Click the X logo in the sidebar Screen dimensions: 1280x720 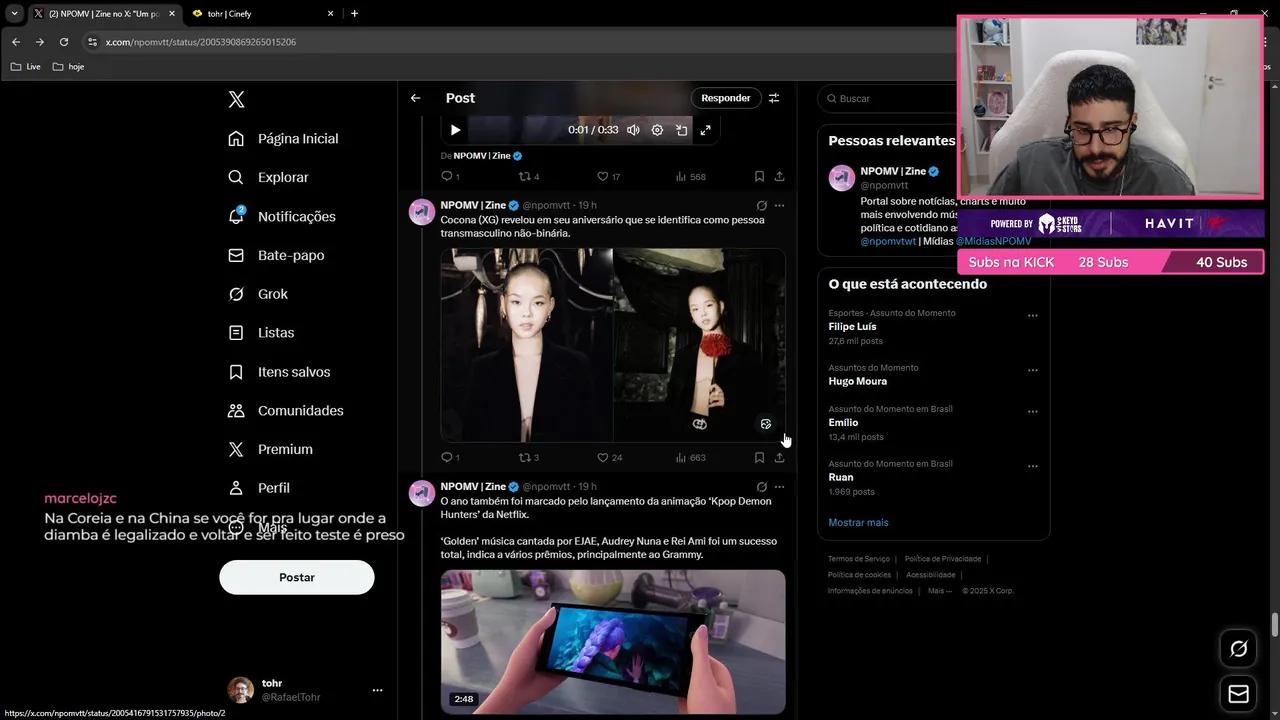236,99
